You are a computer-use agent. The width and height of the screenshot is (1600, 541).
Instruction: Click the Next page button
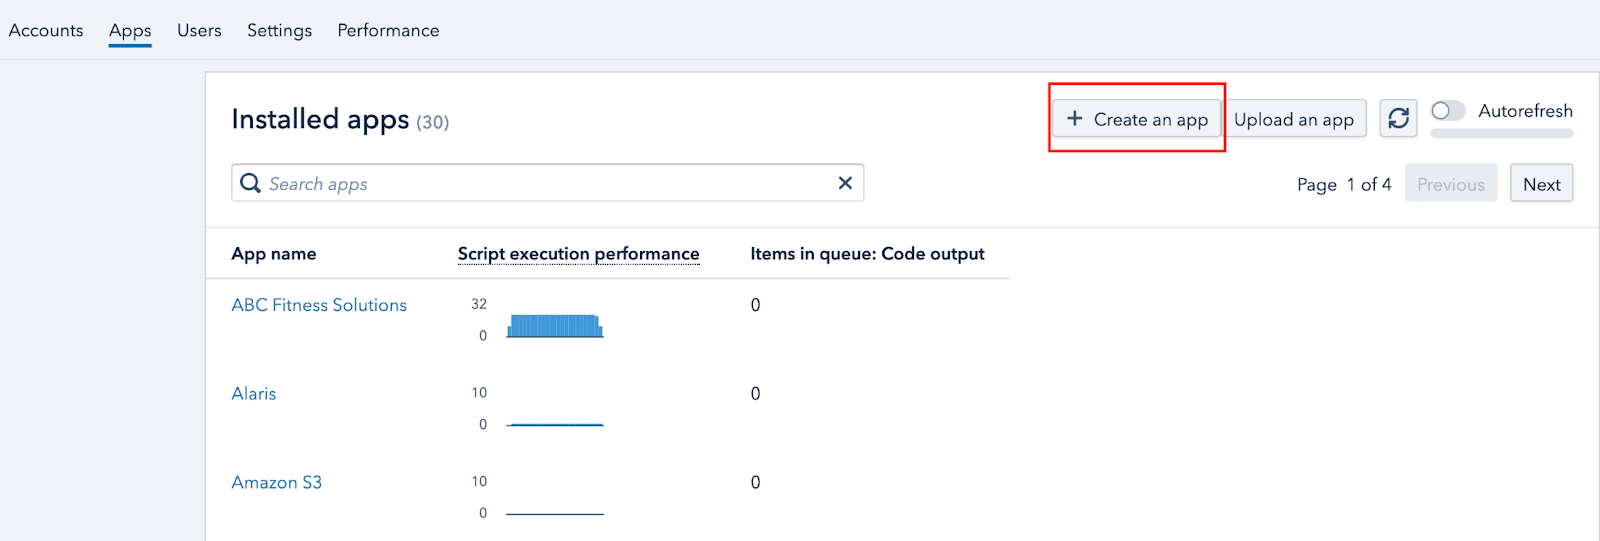tap(1541, 184)
